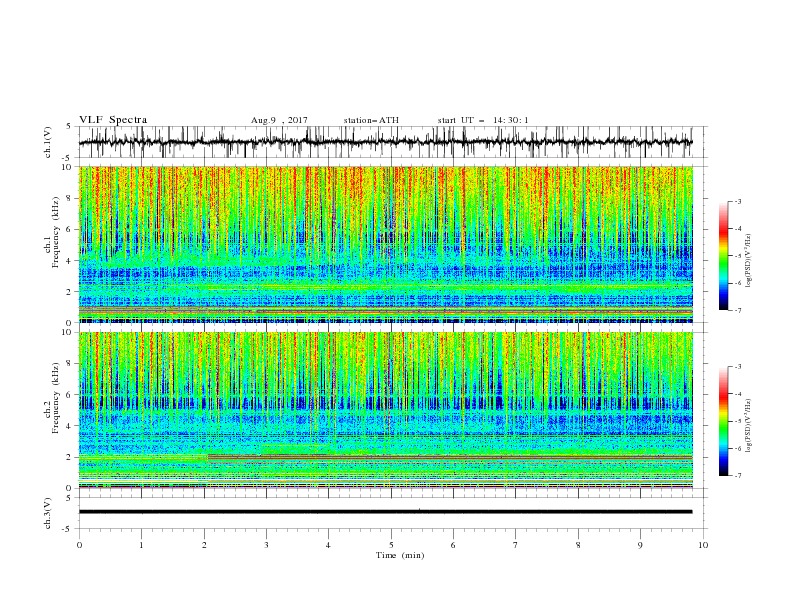The height and width of the screenshot is (612, 792).
Task: Click the '2' kHz tick on ch.2 frequency axis
Action: 70,457
